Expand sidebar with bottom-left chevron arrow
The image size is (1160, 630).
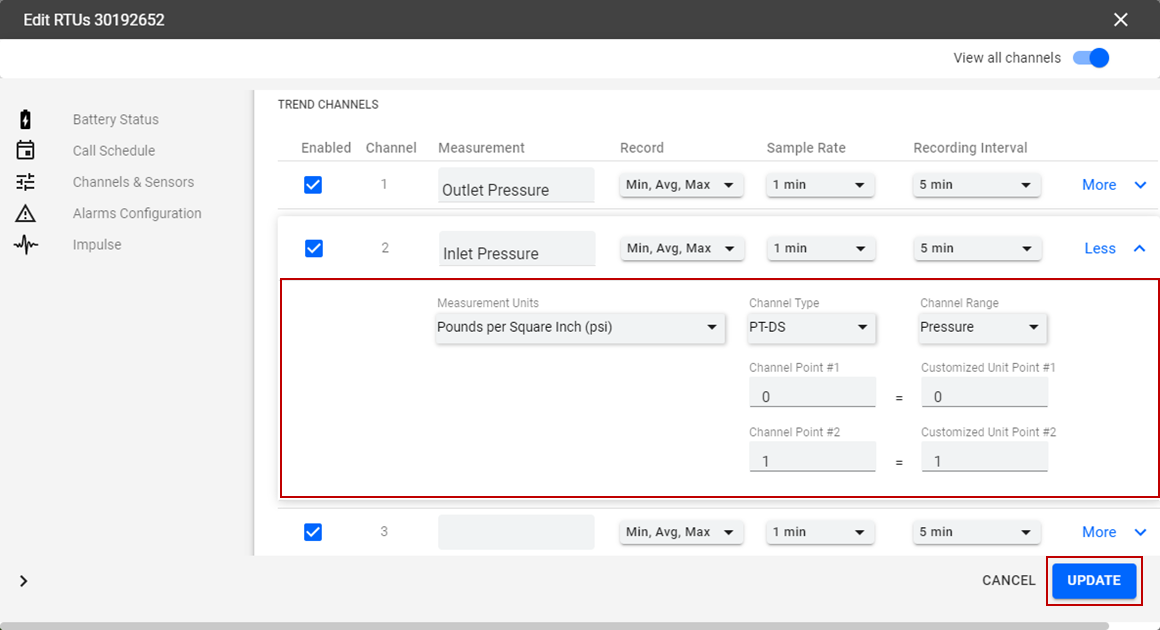tap(24, 581)
